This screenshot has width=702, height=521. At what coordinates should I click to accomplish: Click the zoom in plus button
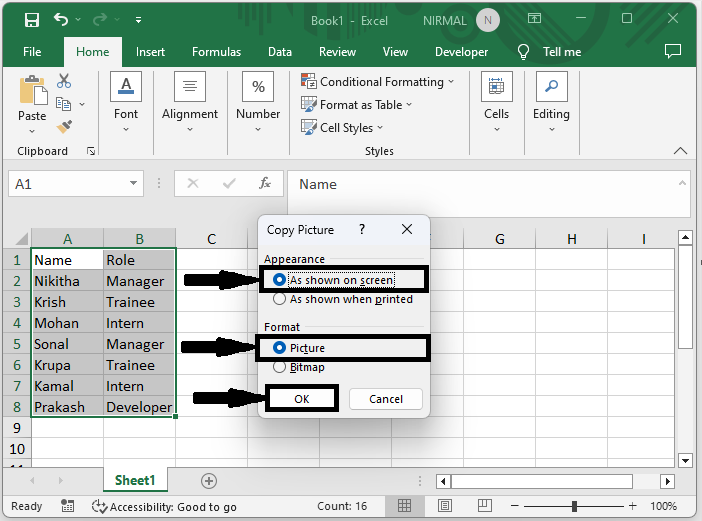[632, 506]
